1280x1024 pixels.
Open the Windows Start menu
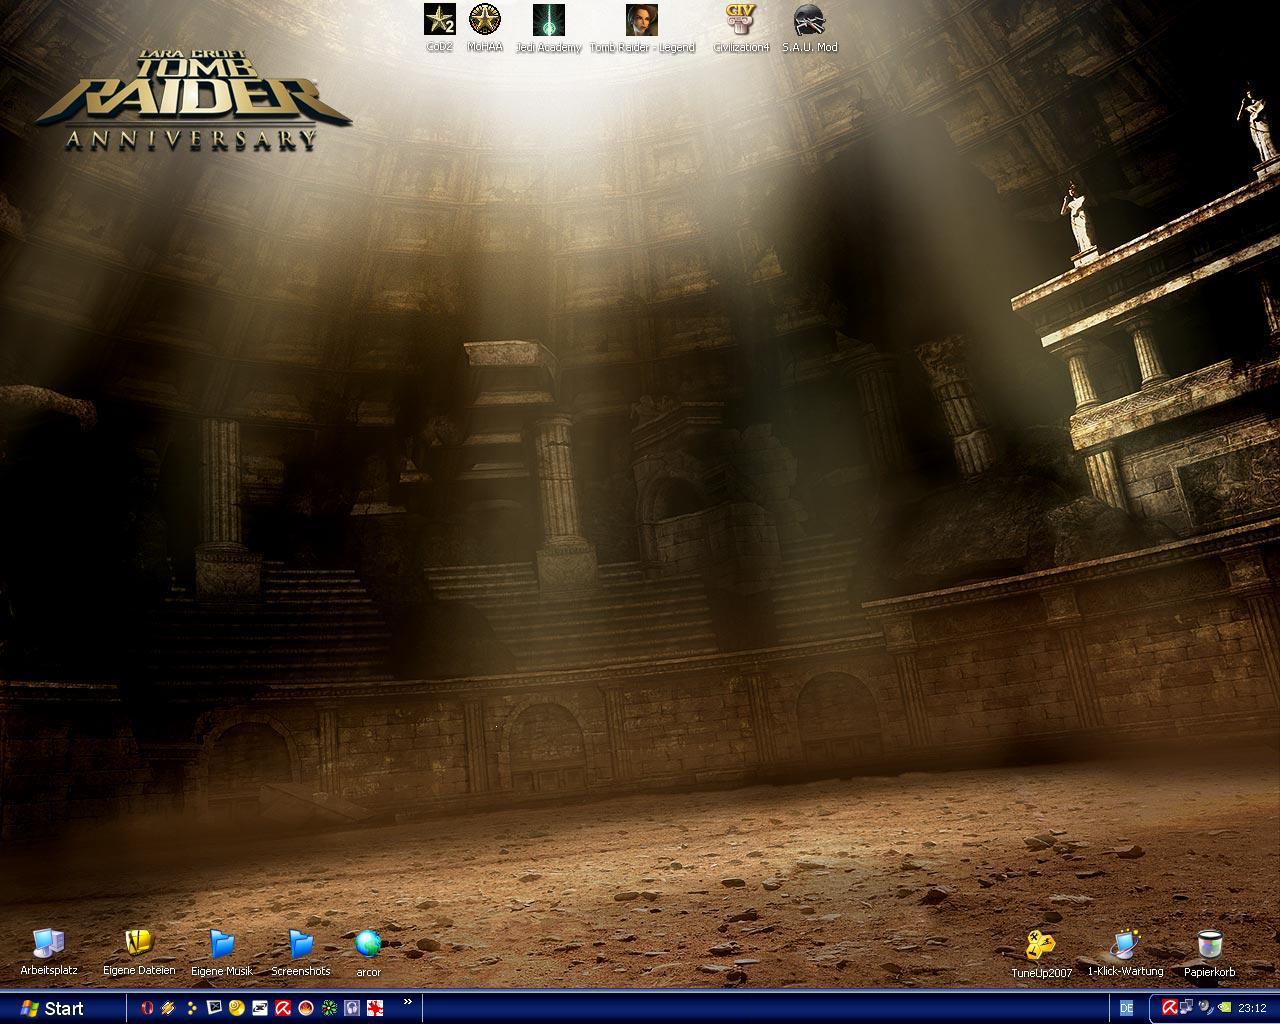click(52, 1008)
